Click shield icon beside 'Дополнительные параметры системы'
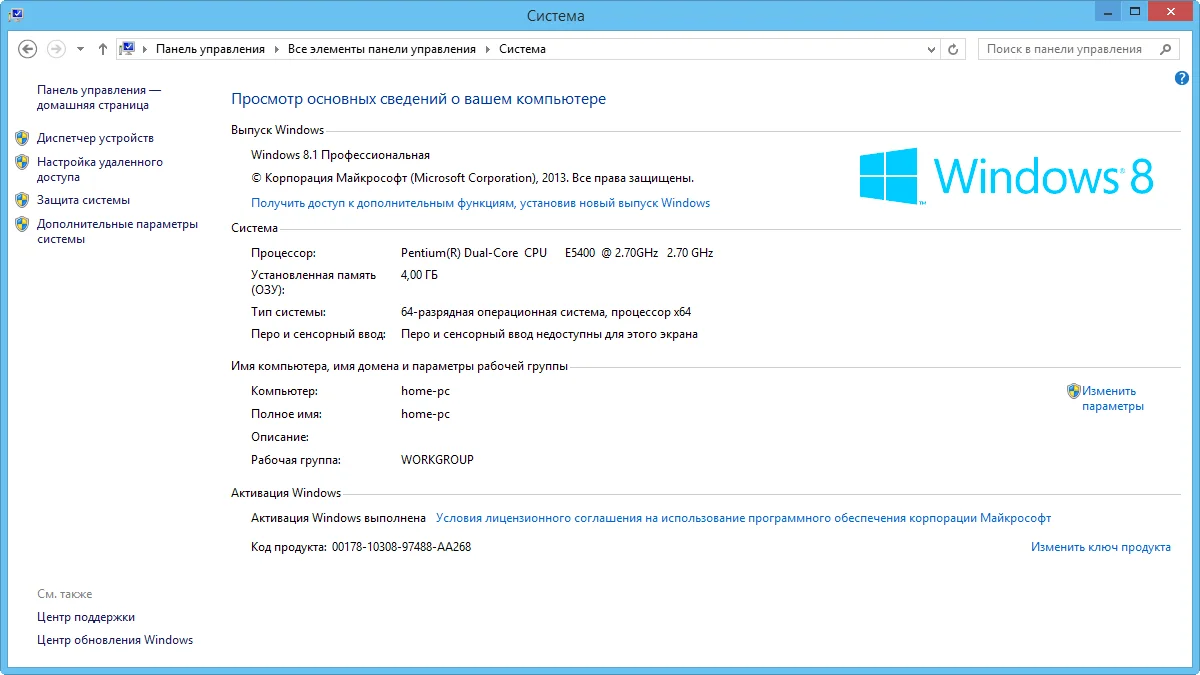 coord(22,223)
